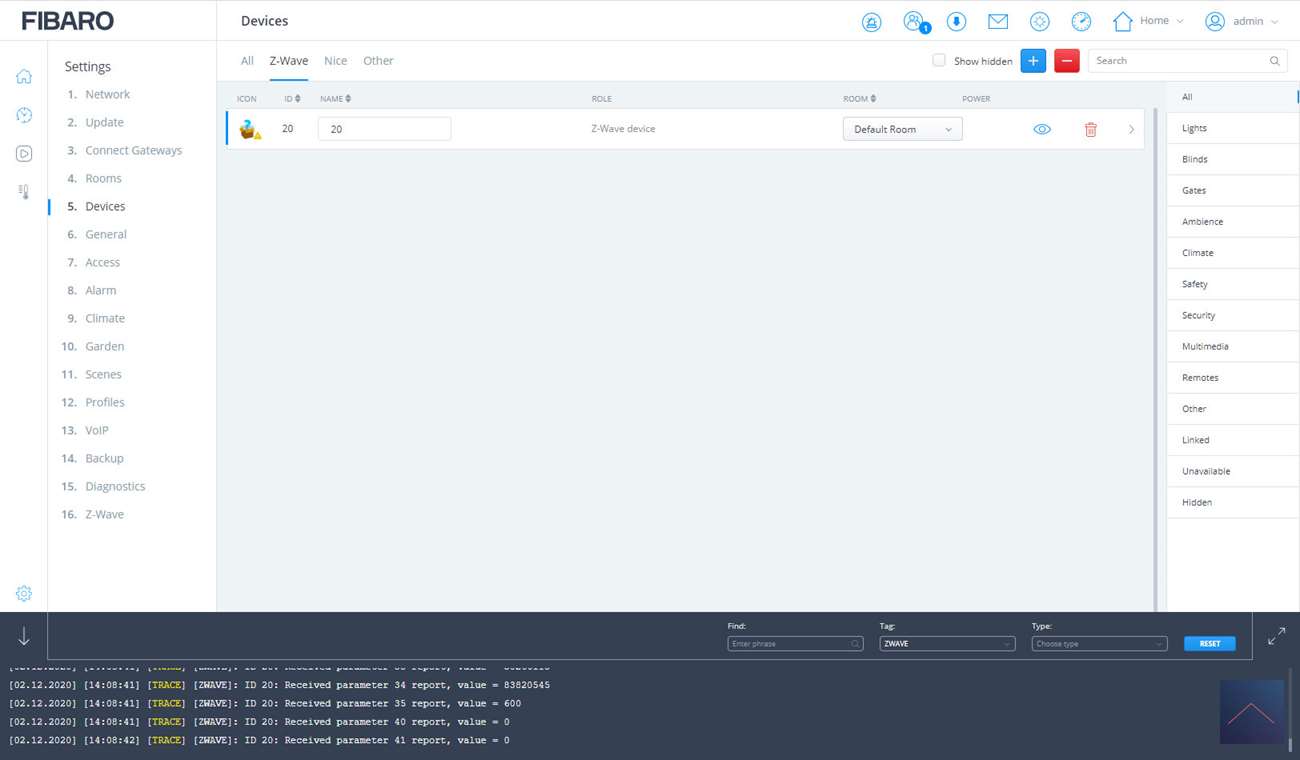
Task: Open the envelope messages icon
Action: pyautogui.click(x=997, y=21)
